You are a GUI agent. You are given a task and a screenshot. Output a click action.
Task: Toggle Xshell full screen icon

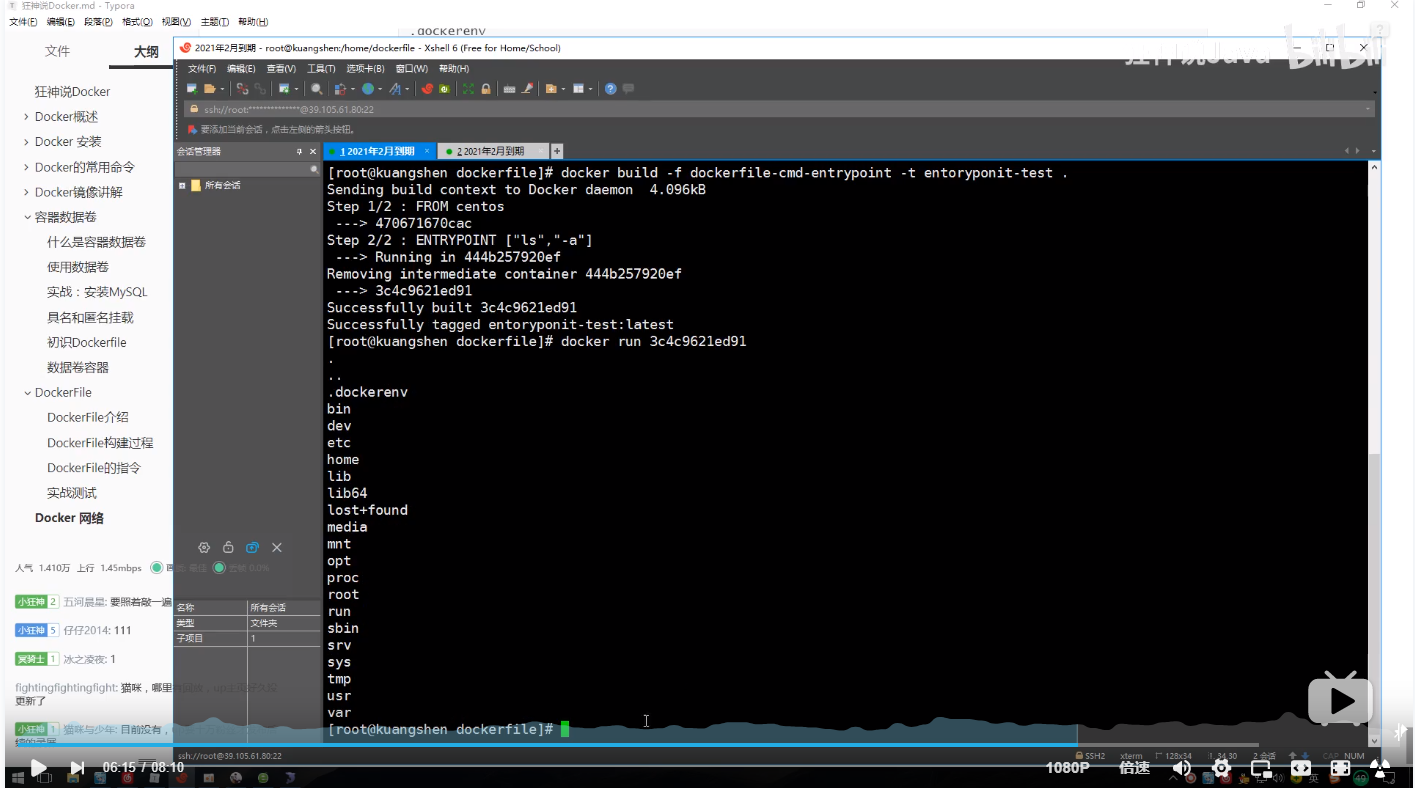coord(468,89)
